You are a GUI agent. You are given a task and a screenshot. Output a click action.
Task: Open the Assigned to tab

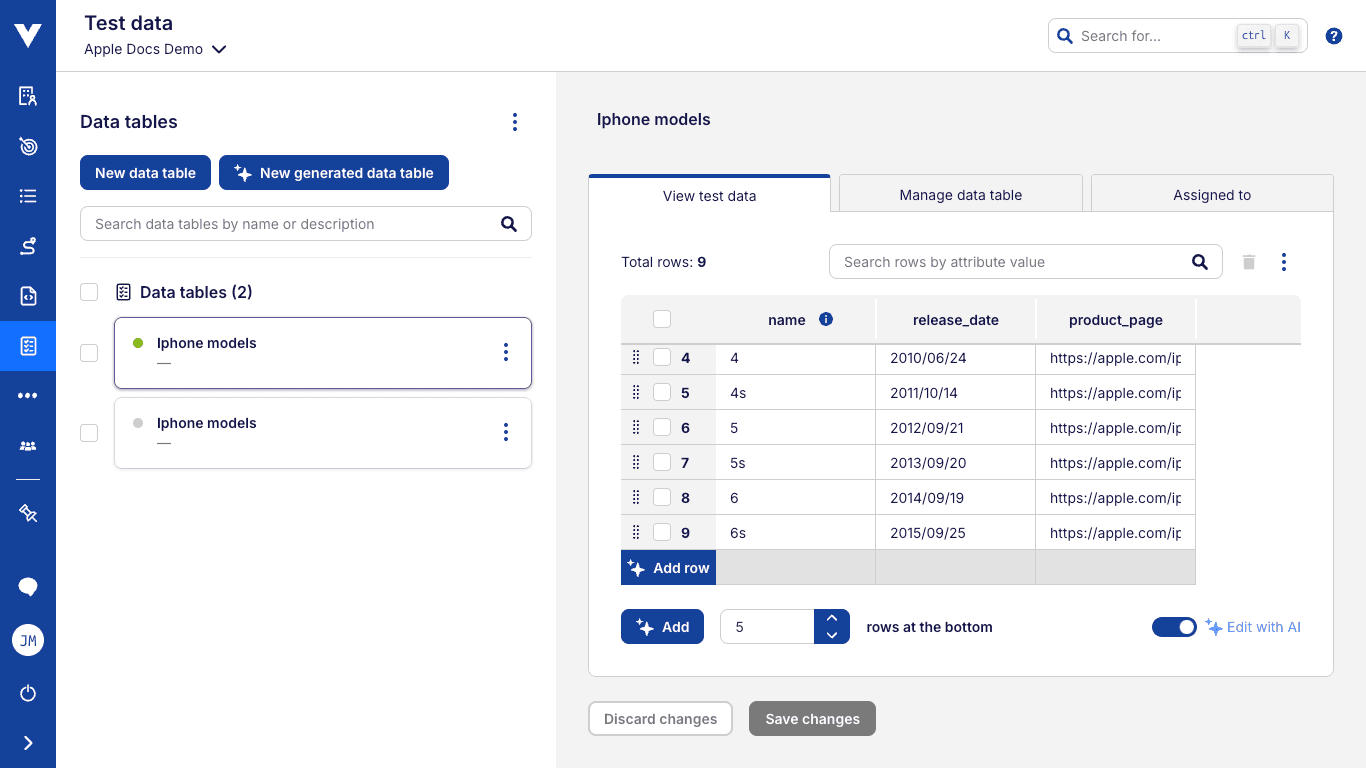click(x=1212, y=195)
